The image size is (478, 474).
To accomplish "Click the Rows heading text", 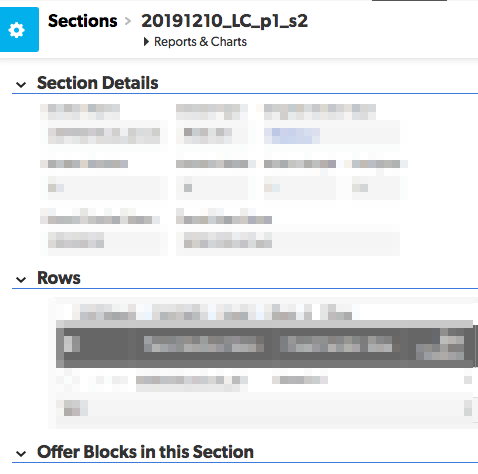I will 59,278.
